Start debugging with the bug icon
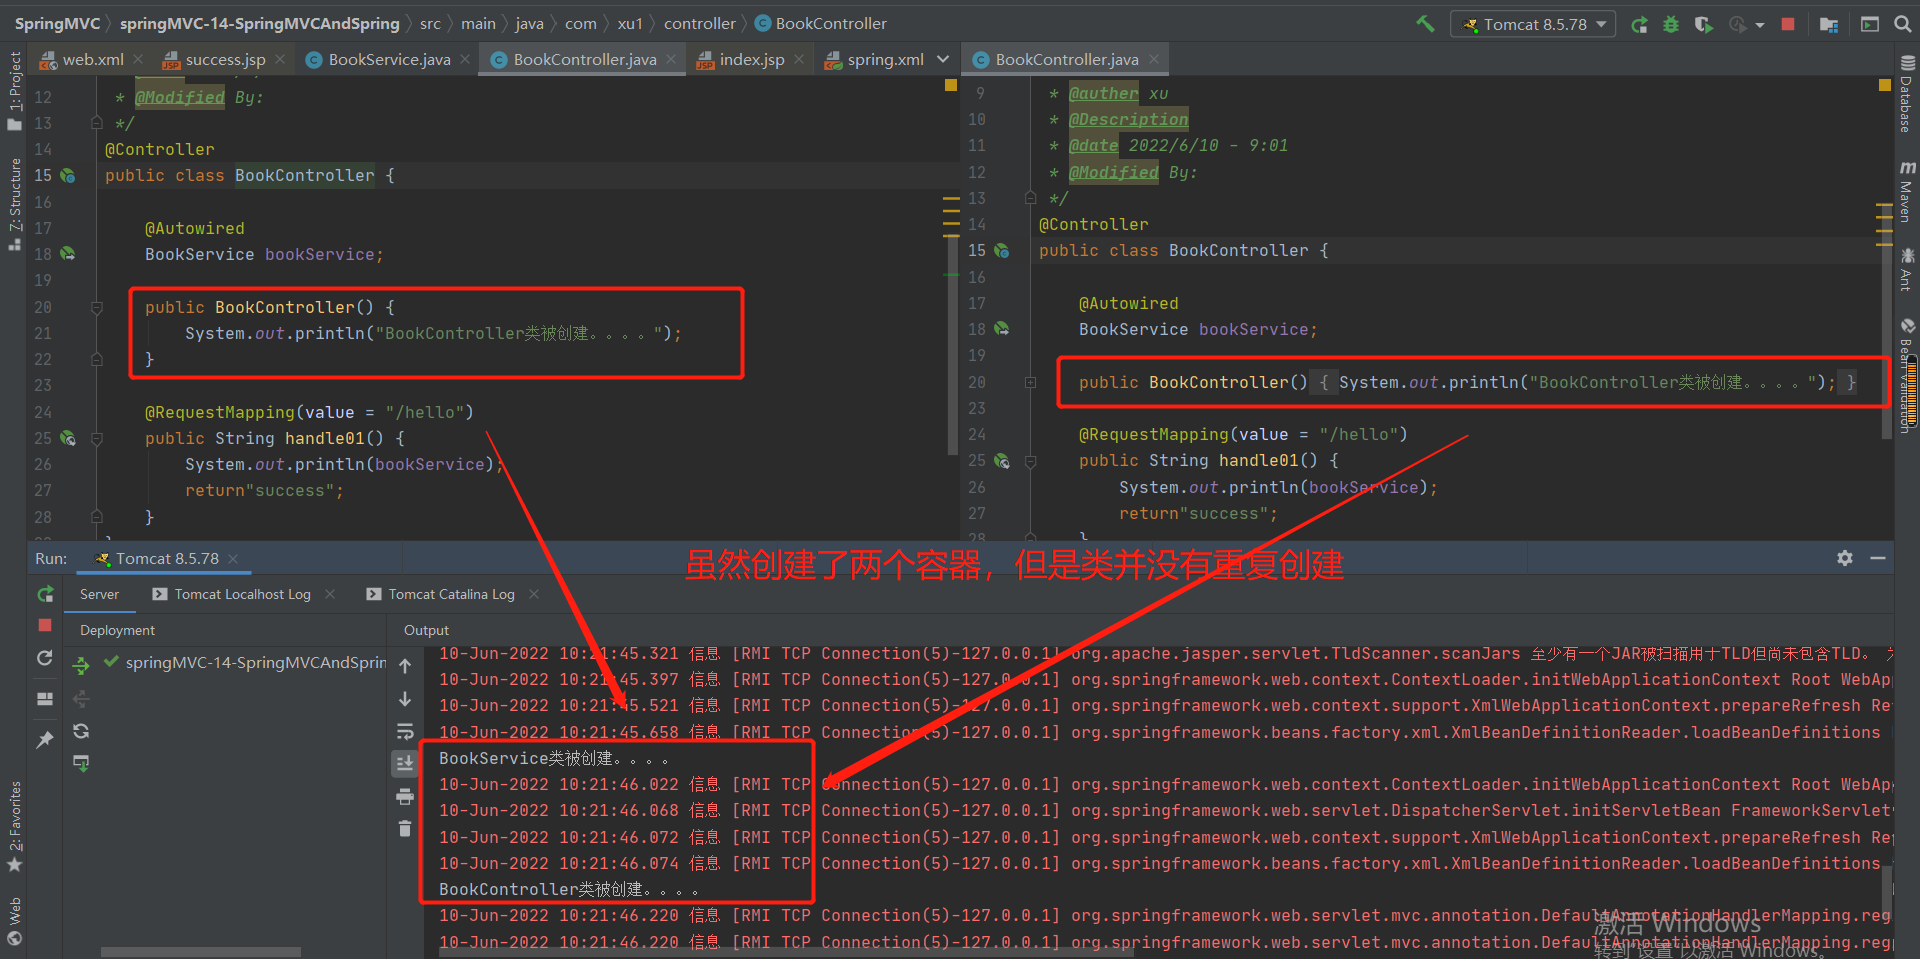The height and width of the screenshot is (959, 1920). tap(1671, 24)
